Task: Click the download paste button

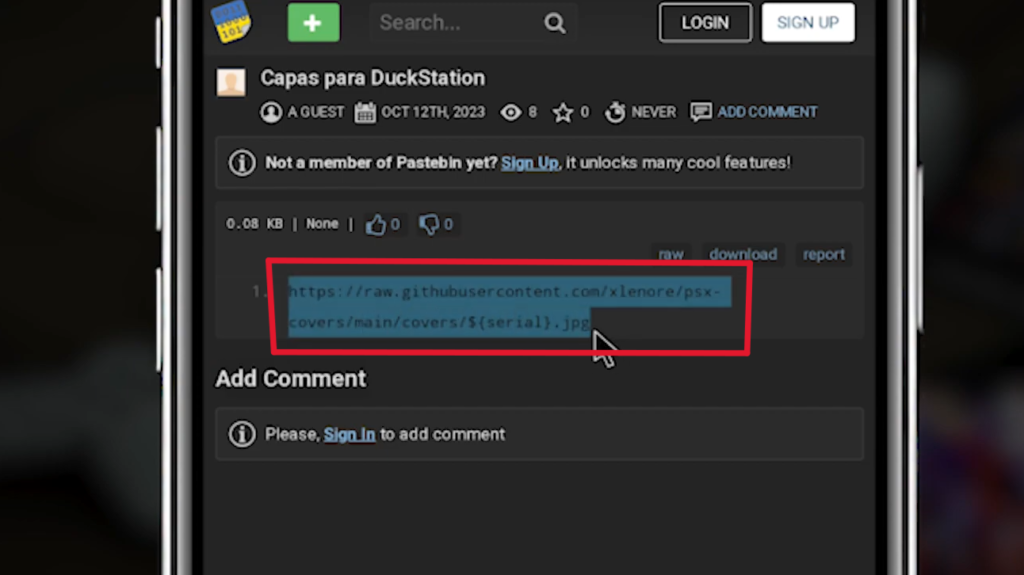Action: 743,254
